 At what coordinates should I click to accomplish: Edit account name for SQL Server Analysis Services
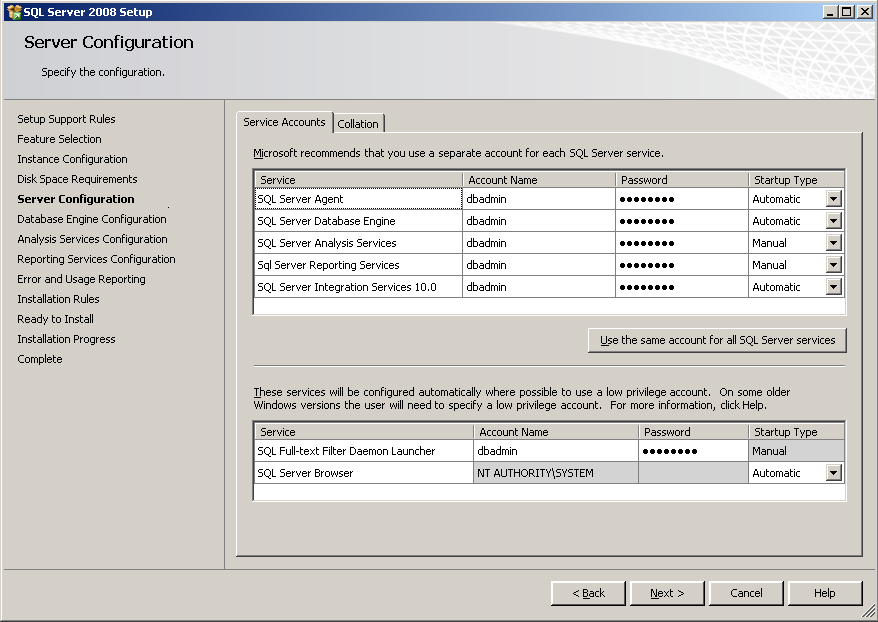tap(539, 242)
